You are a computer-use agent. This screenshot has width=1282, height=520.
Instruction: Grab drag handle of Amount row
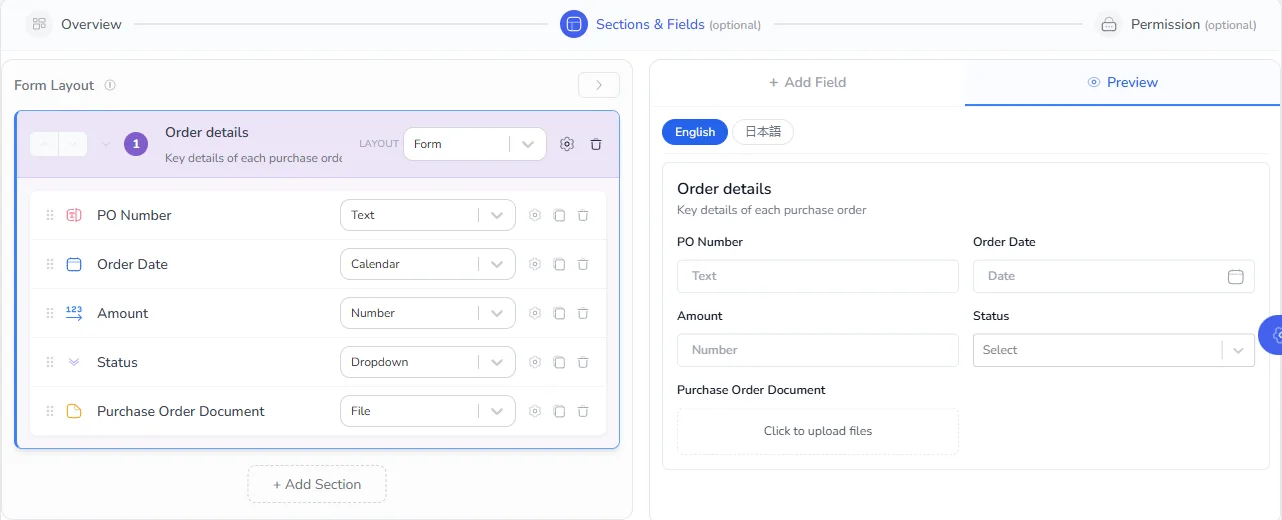[x=50, y=313]
